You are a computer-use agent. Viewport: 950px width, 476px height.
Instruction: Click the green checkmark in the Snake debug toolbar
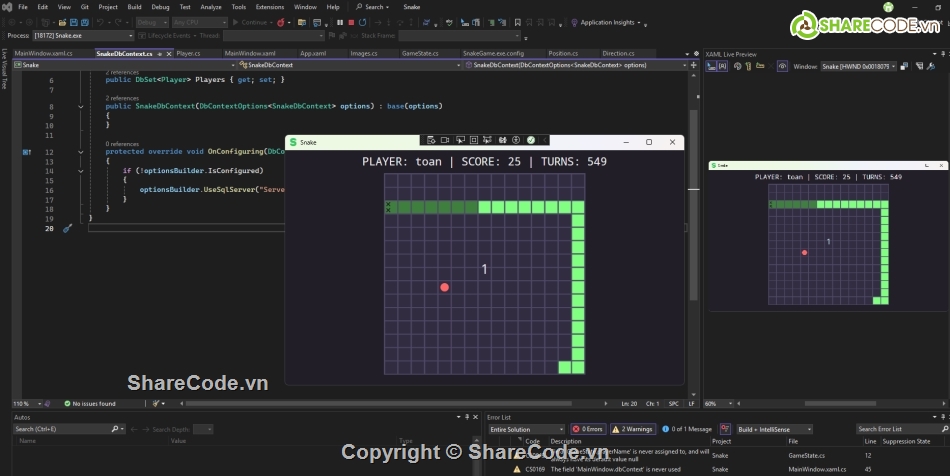[x=531, y=140]
